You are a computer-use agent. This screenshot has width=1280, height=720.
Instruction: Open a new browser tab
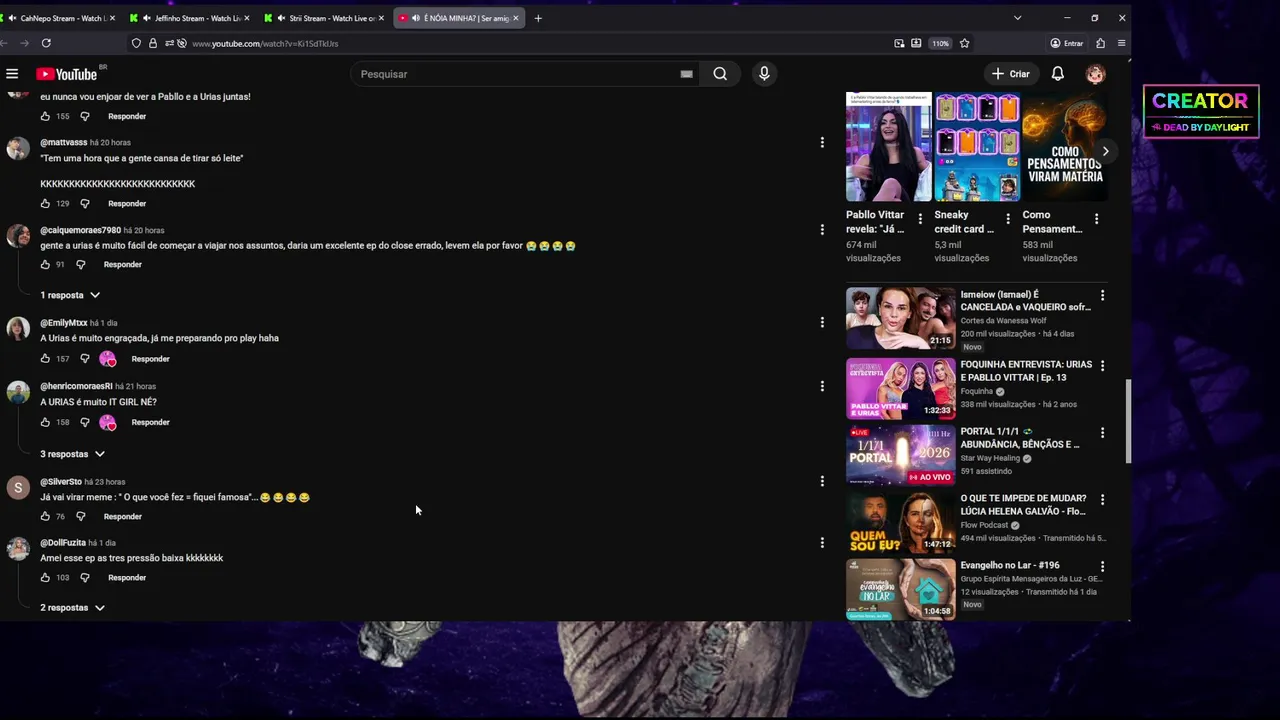tap(538, 18)
